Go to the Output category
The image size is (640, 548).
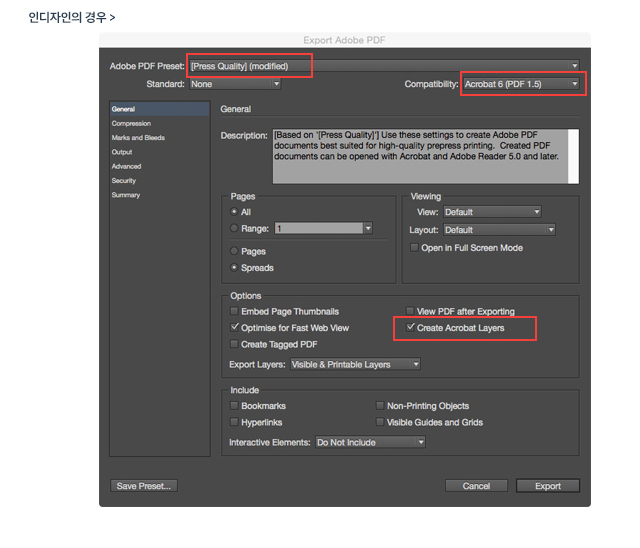[x=160, y=152]
